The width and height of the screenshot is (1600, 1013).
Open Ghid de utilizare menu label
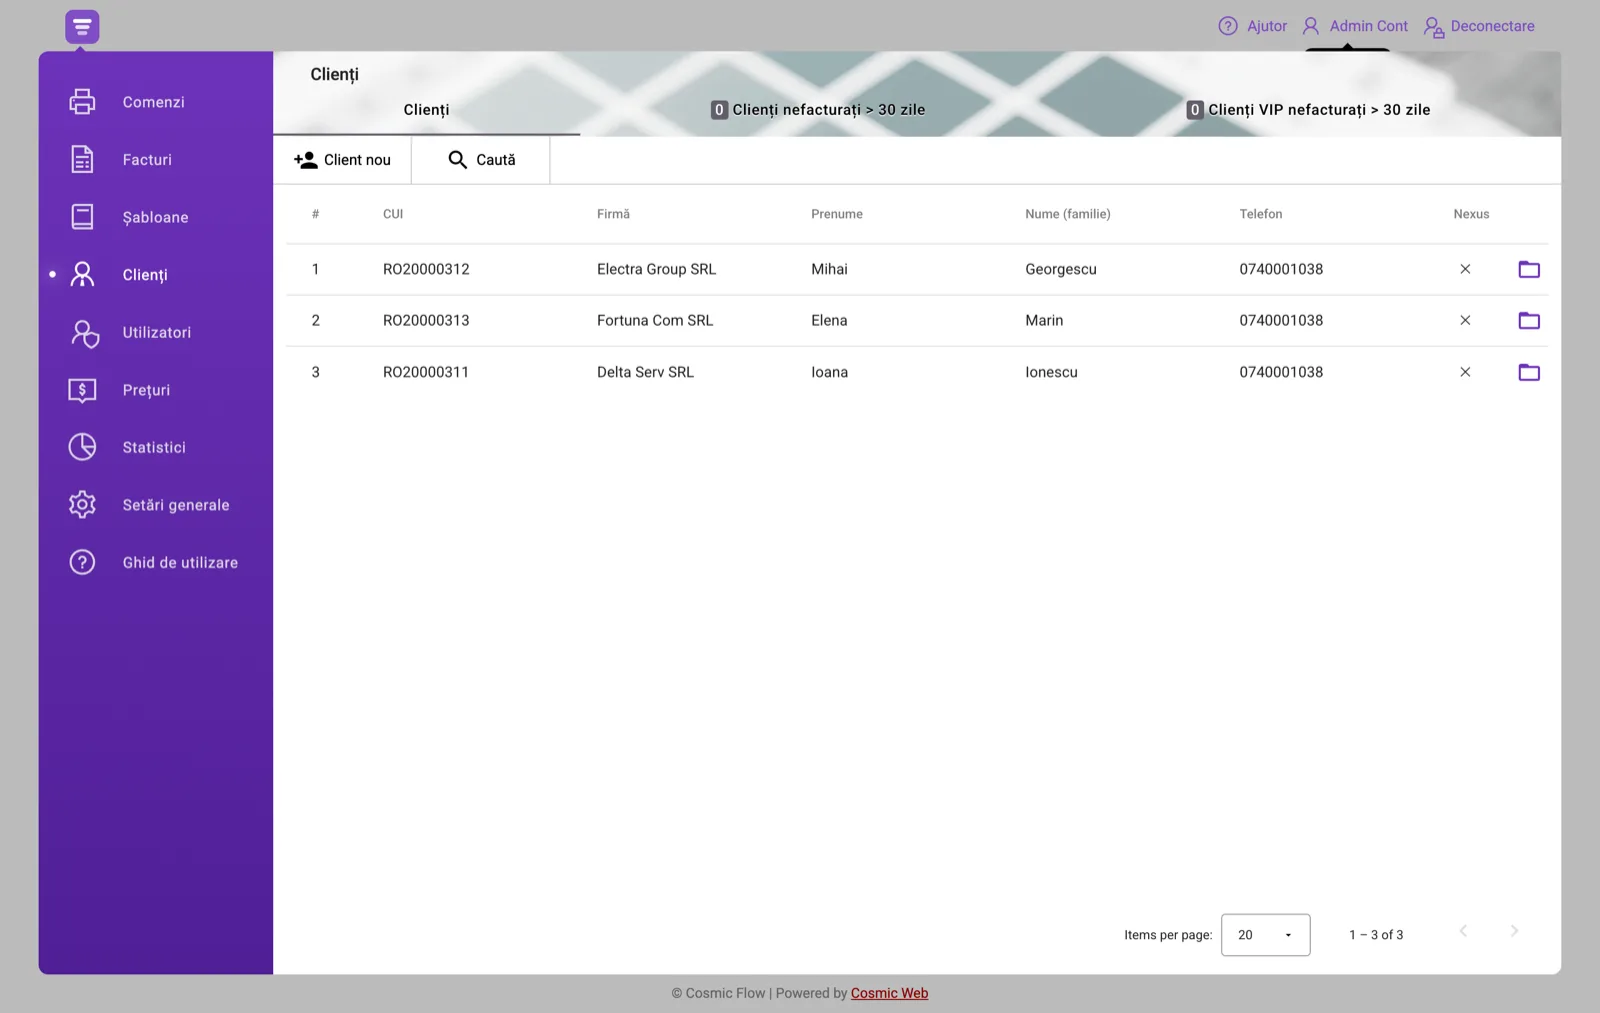pos(180,562)
